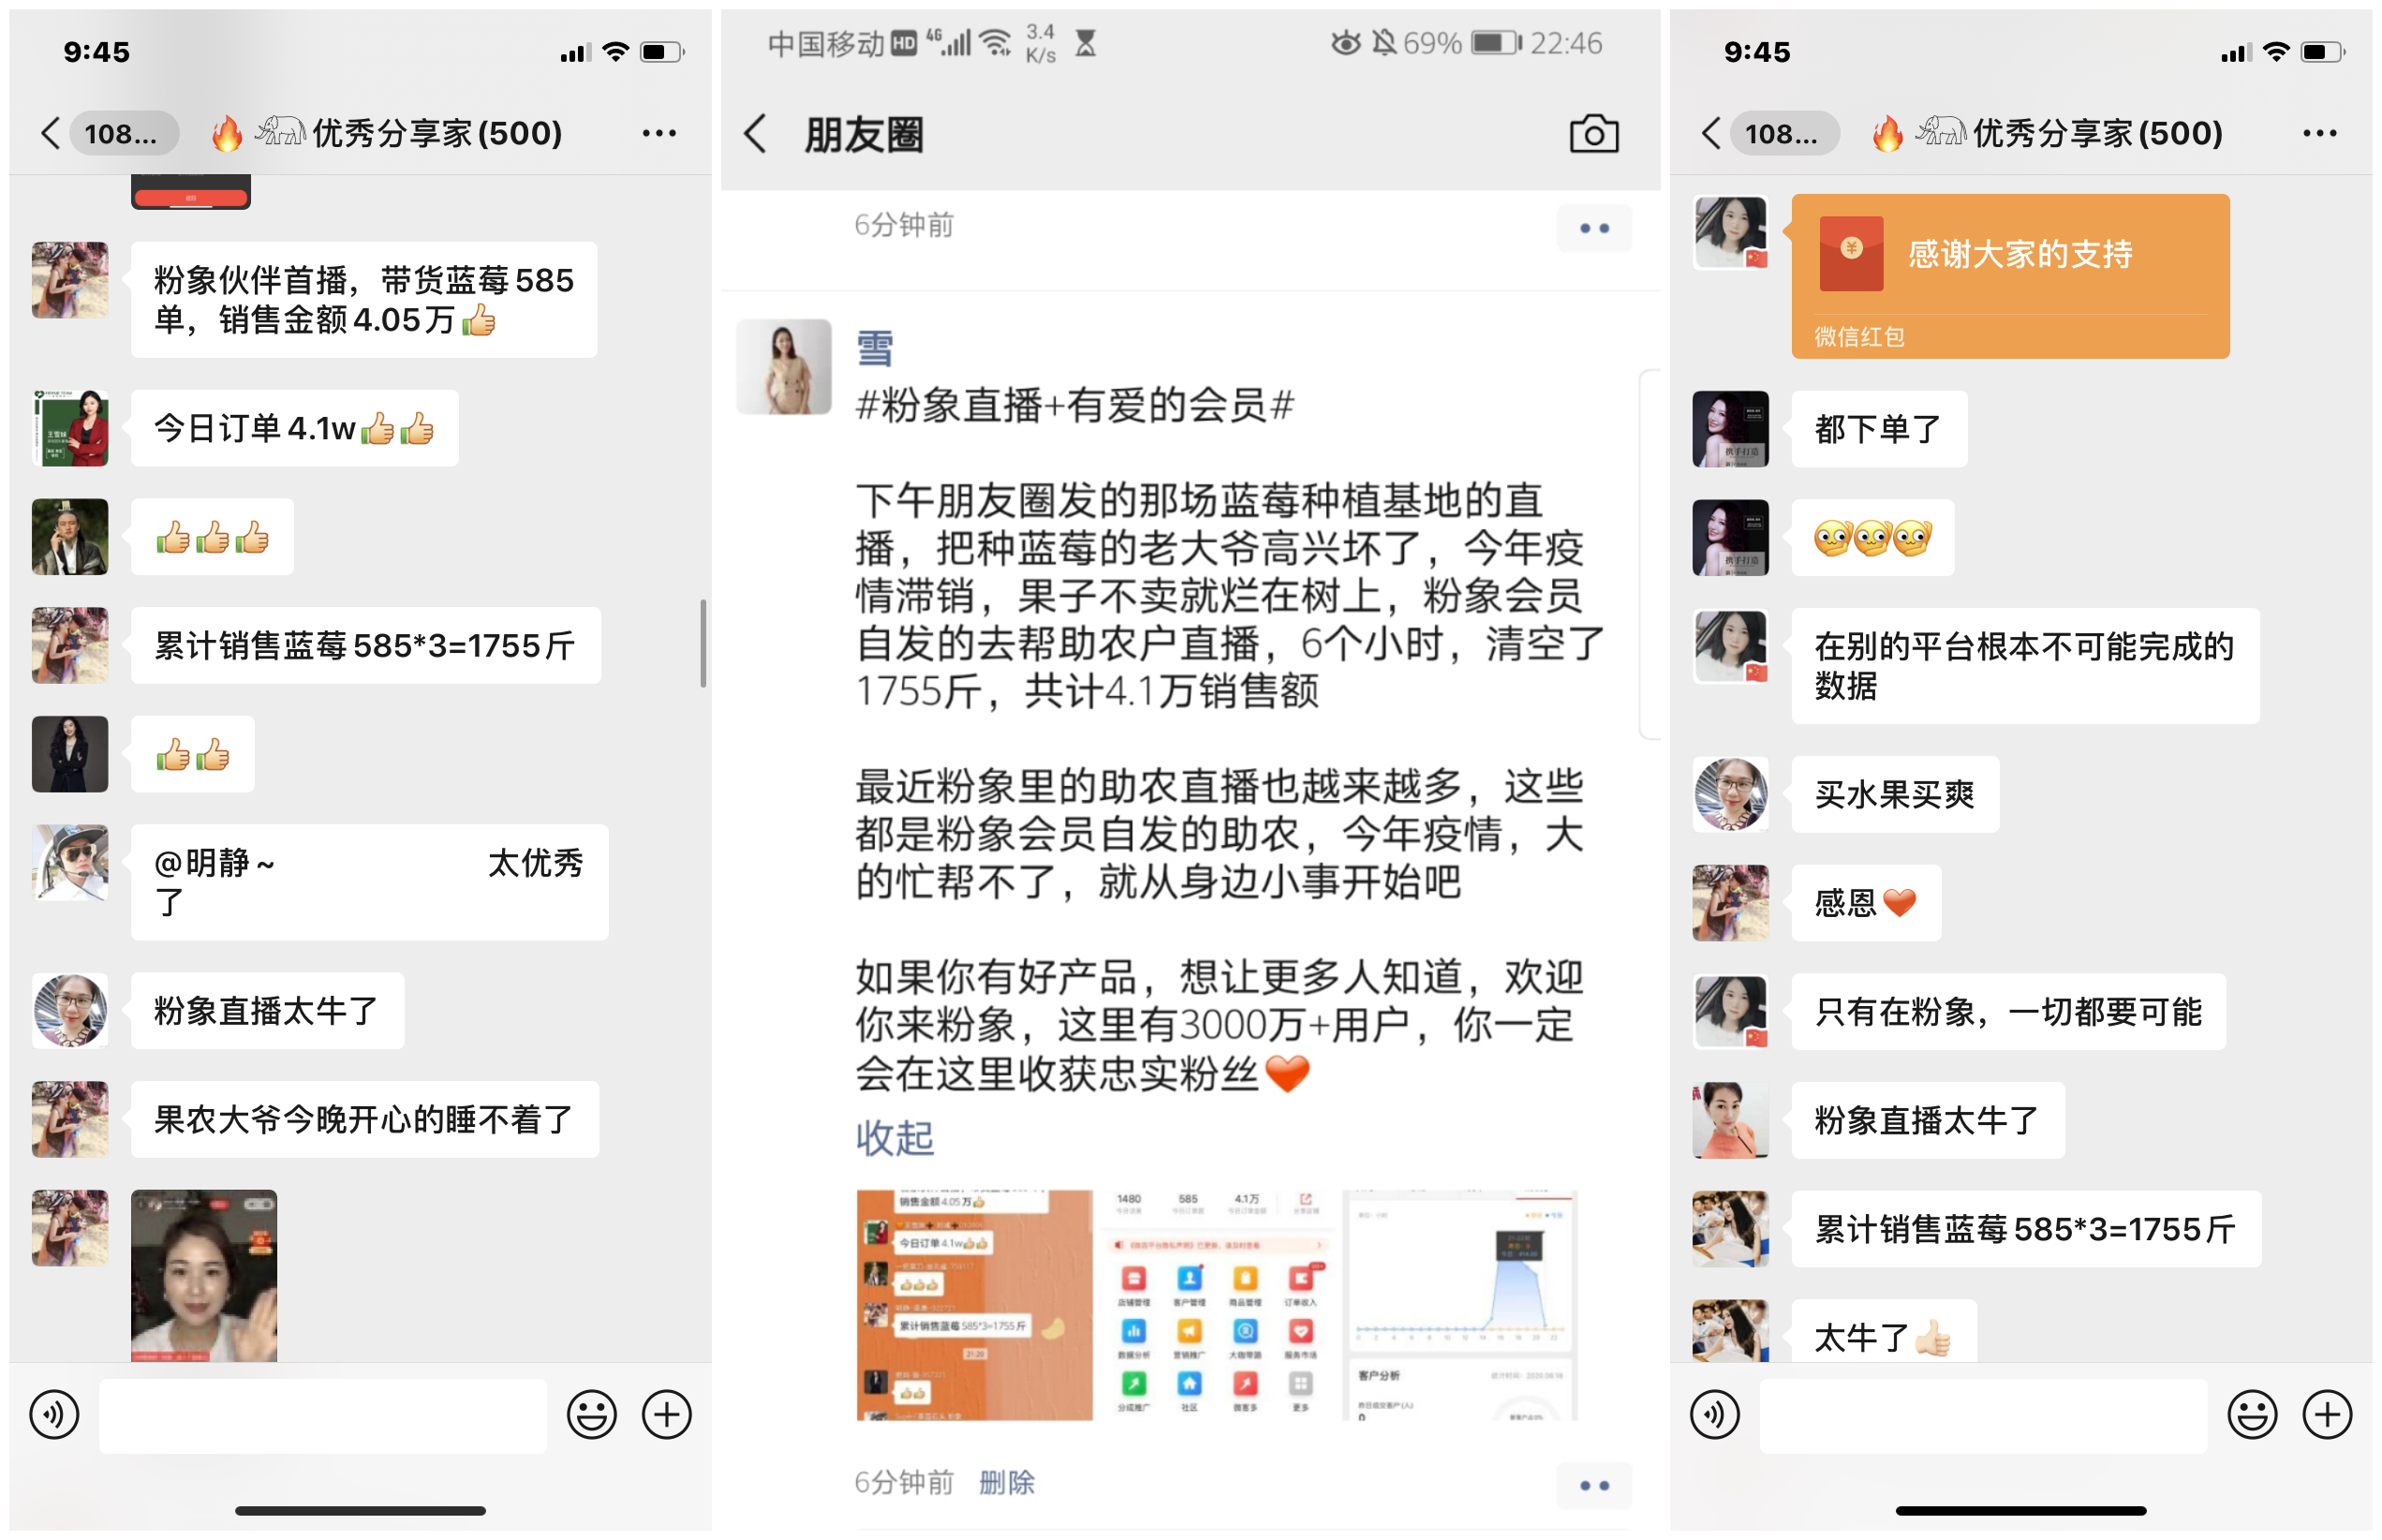Tap message @明静~ 太优秀了
This screenshot has width=2382, height=1540.
(x=369, y=882)
